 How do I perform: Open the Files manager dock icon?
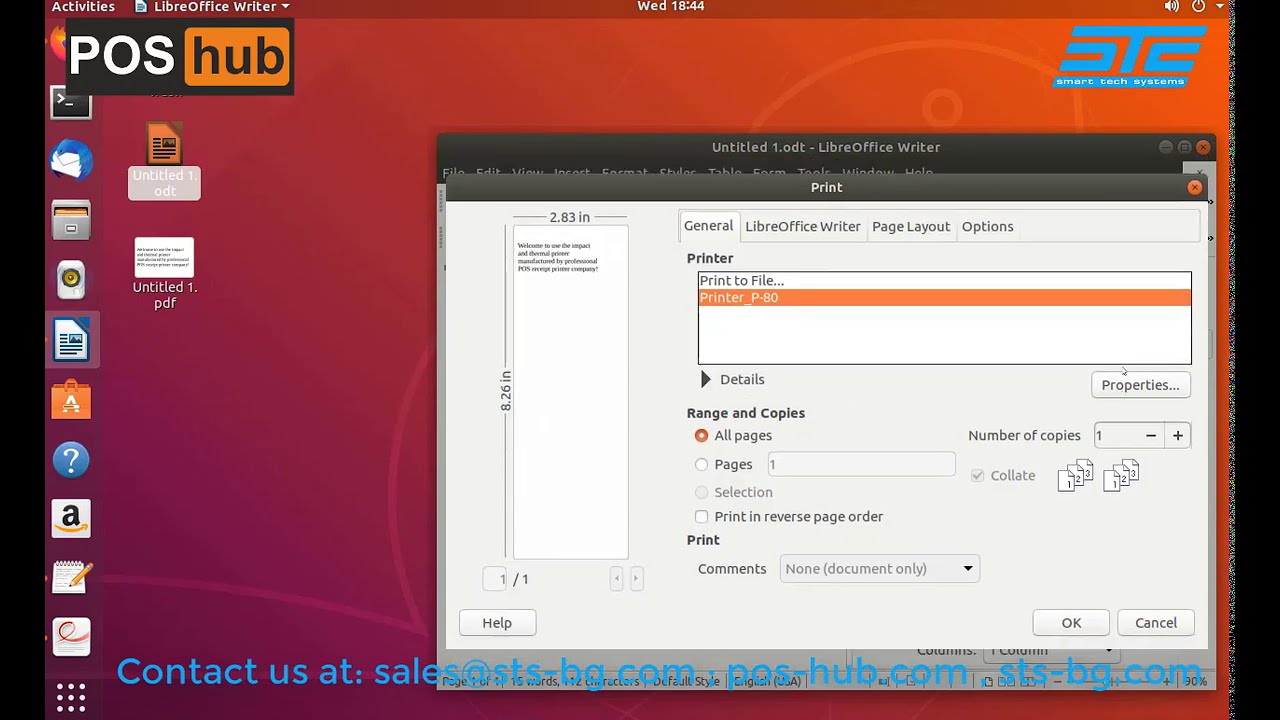(71, 220)
